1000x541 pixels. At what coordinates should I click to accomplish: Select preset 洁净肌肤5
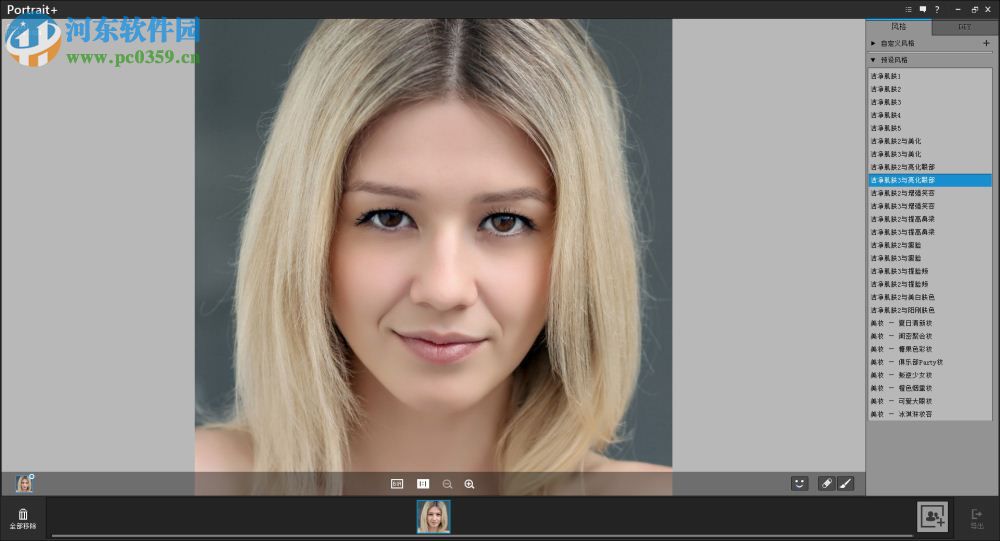tap(930, 128)
